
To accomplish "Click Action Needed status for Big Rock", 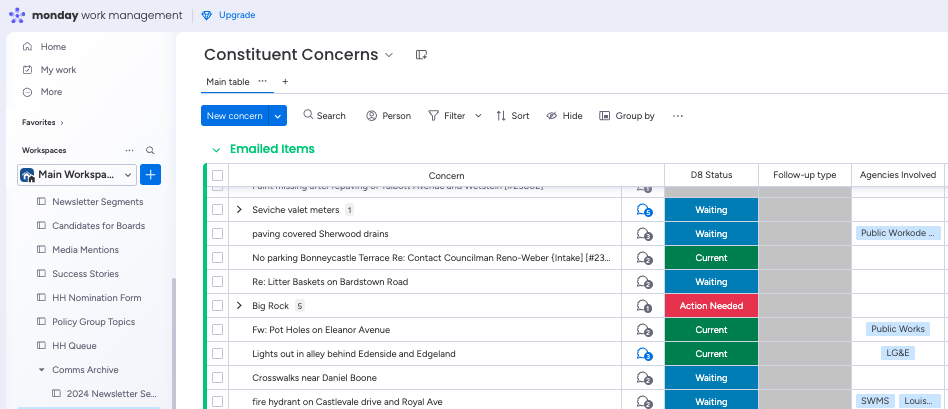I will pos(711,306).
